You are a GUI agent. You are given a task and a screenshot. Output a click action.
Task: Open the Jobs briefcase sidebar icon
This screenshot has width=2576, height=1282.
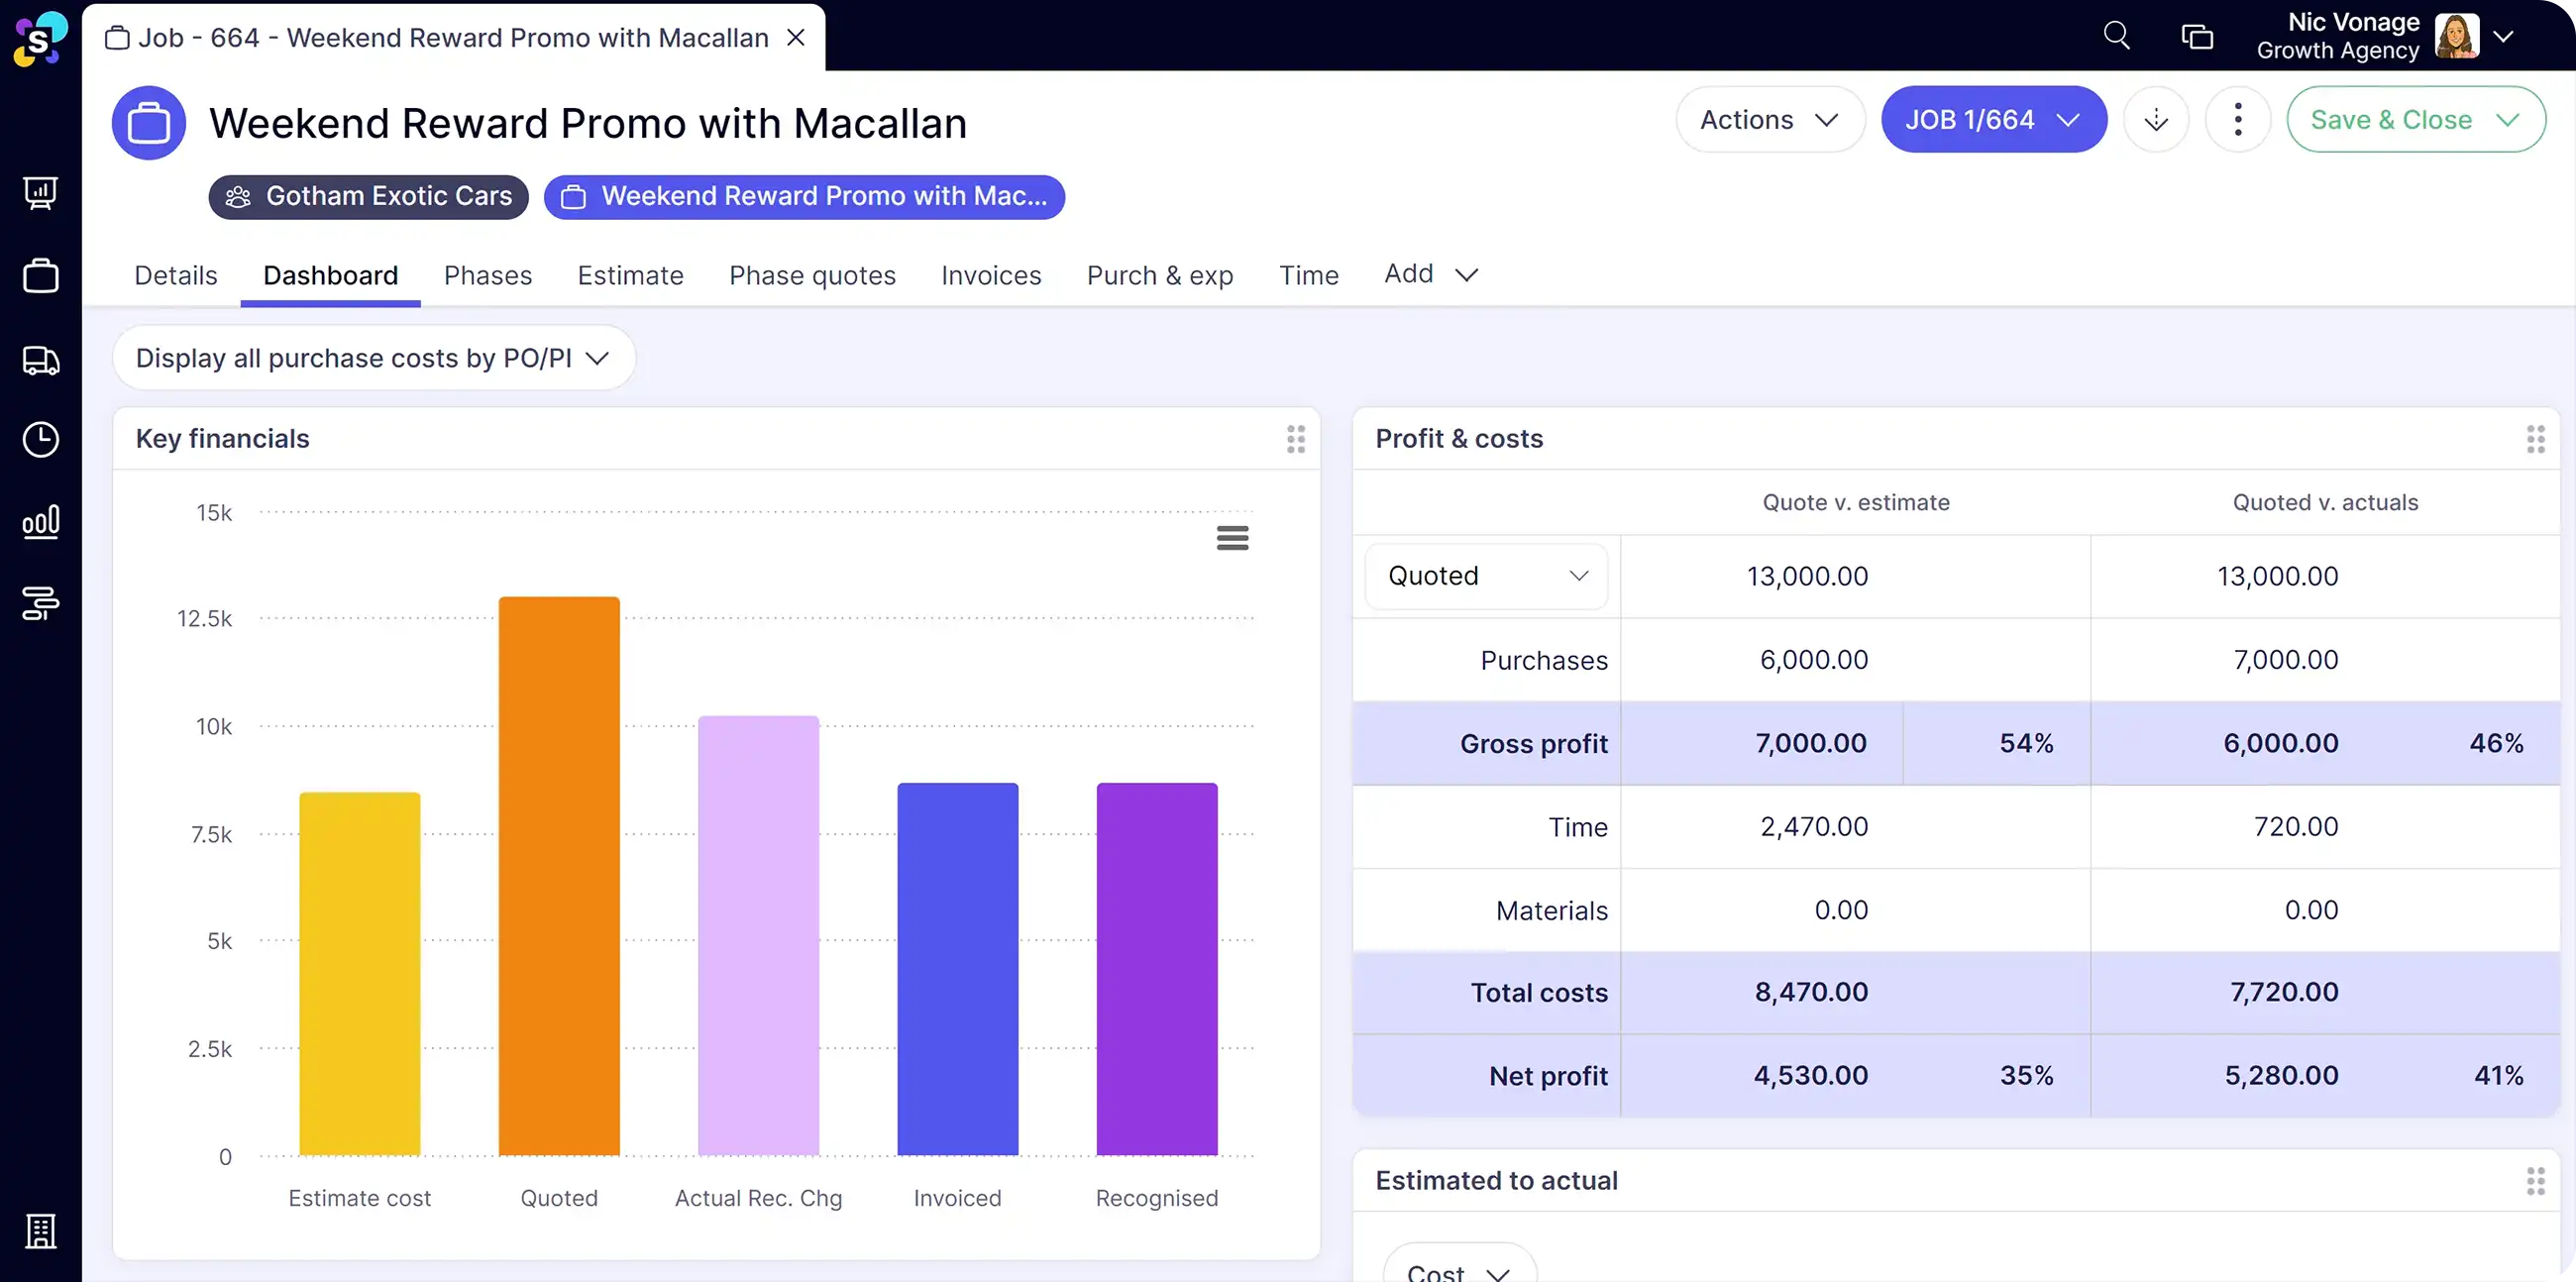[40, 275]
